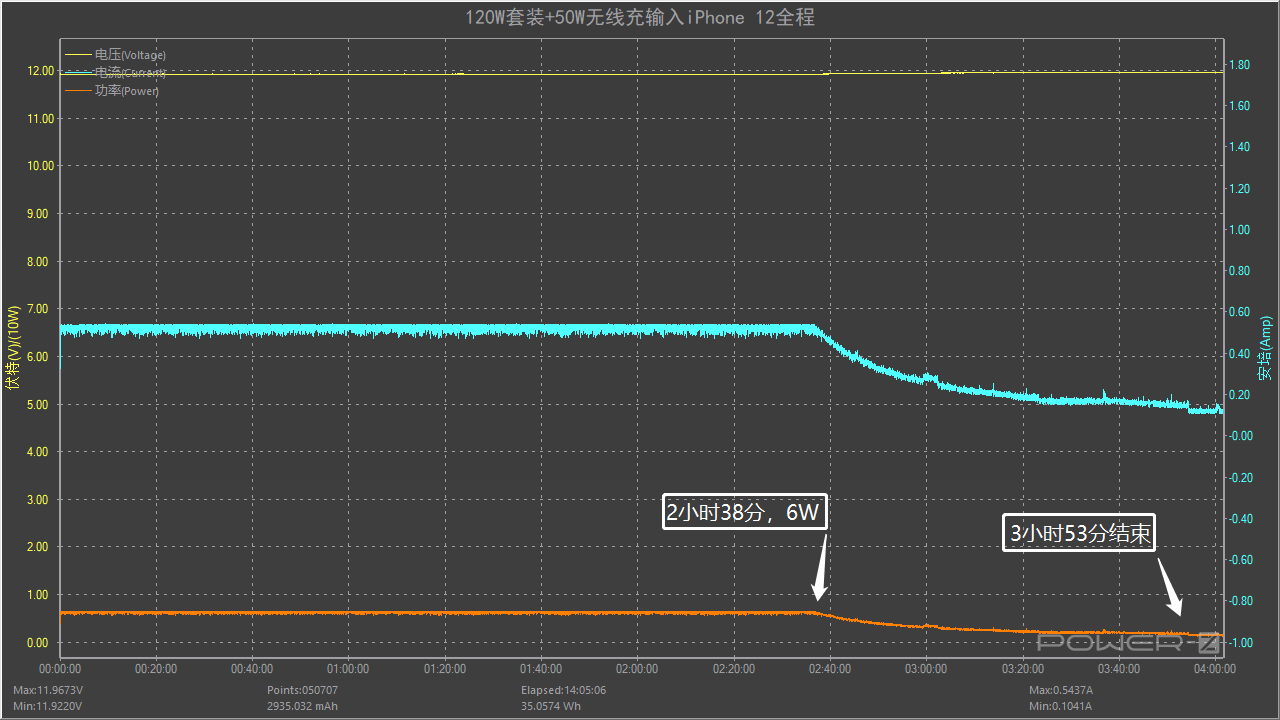Click the '3小时53分结束' annotation label
This screenshot has height=720, width=1280.
click(x=1079, y=534)
